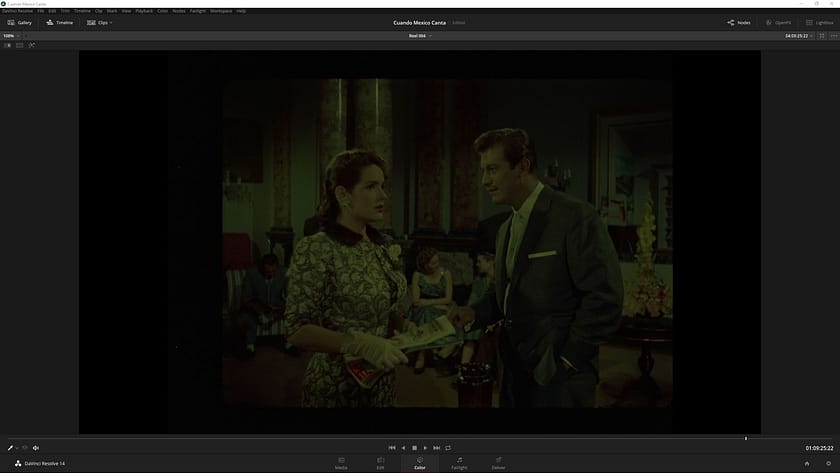Open the Playback menu

(x=144, y=11)
